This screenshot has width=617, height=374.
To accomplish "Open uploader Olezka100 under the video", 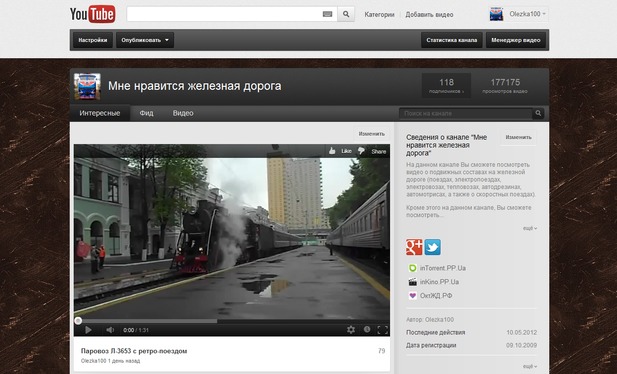I will click(94, 361).
